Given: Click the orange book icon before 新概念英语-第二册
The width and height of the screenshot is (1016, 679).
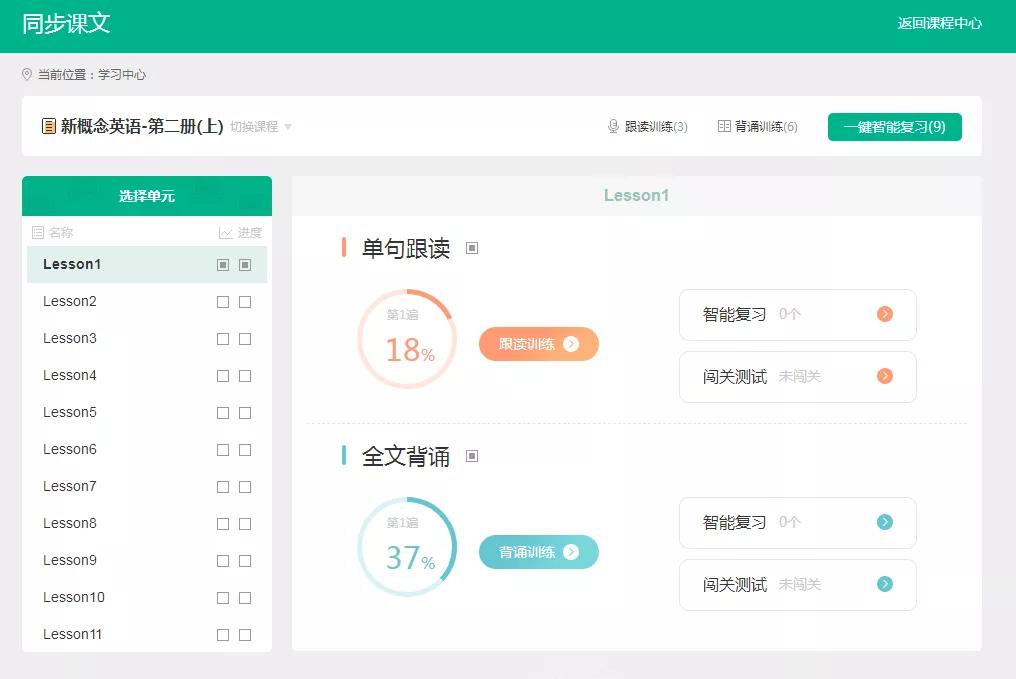Looking at the screenshot, I should point(47,126).
